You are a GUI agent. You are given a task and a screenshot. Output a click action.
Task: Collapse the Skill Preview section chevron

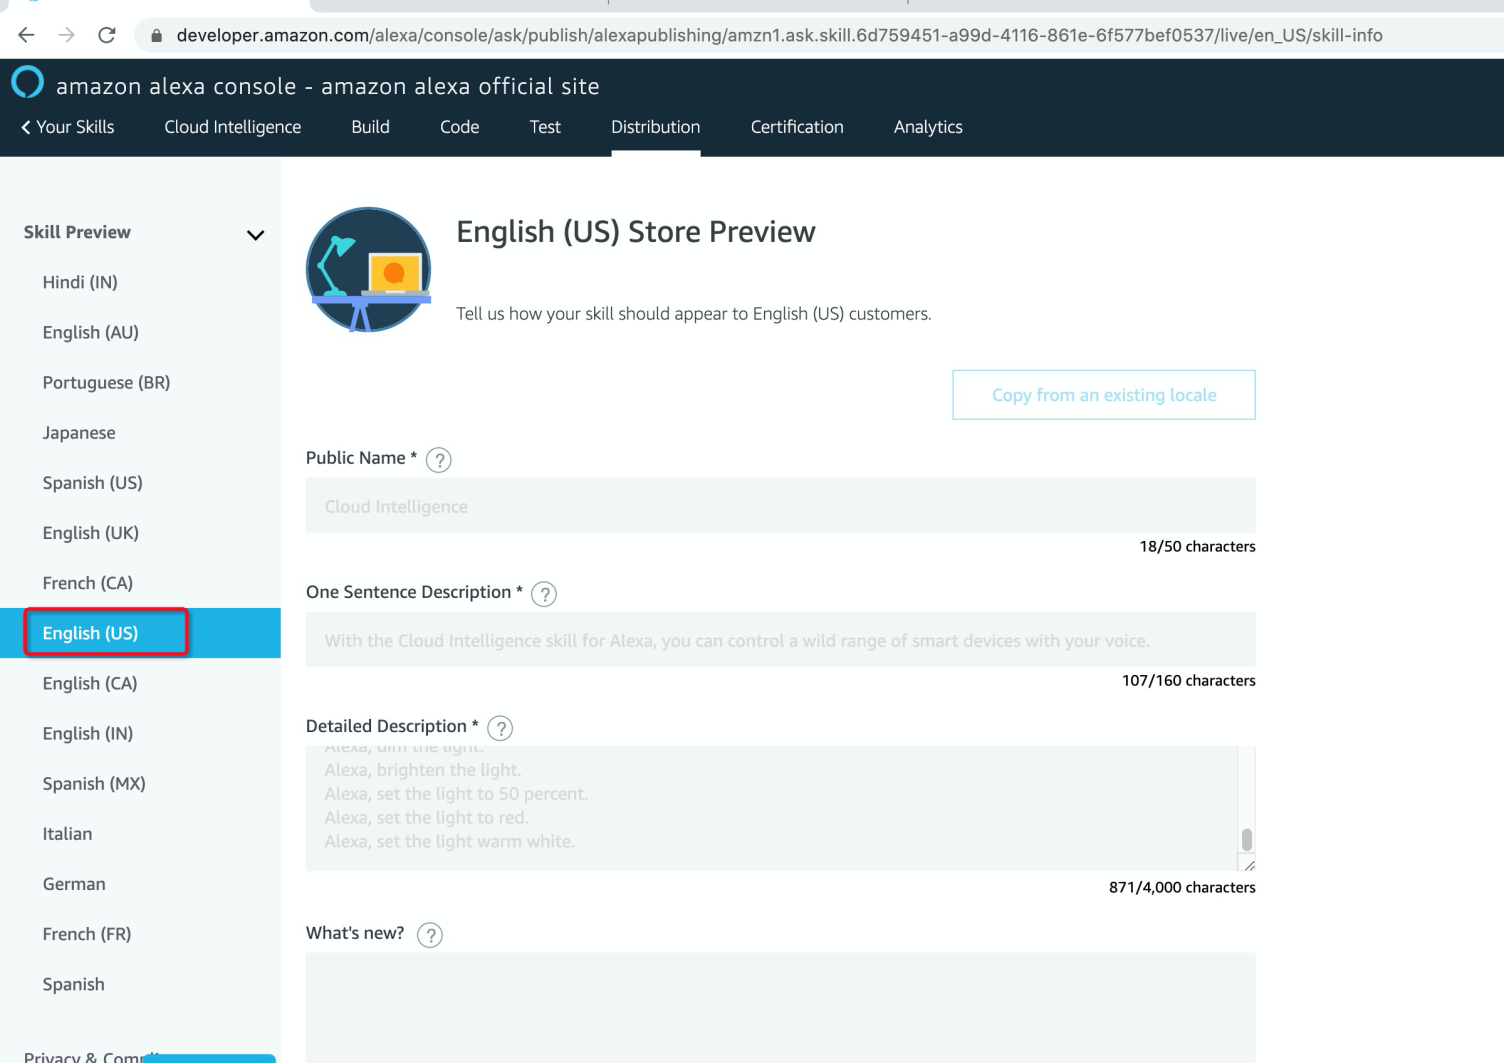tap(256, 235)
